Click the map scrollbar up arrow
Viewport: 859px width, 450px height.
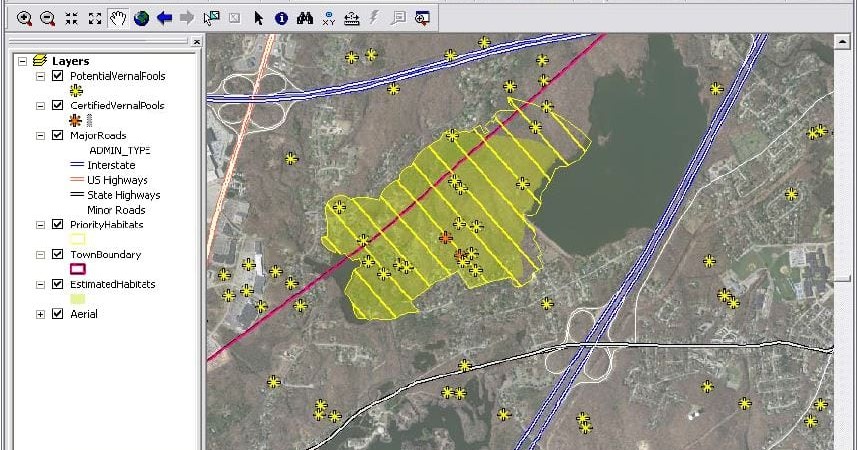[x=842, y=41]
